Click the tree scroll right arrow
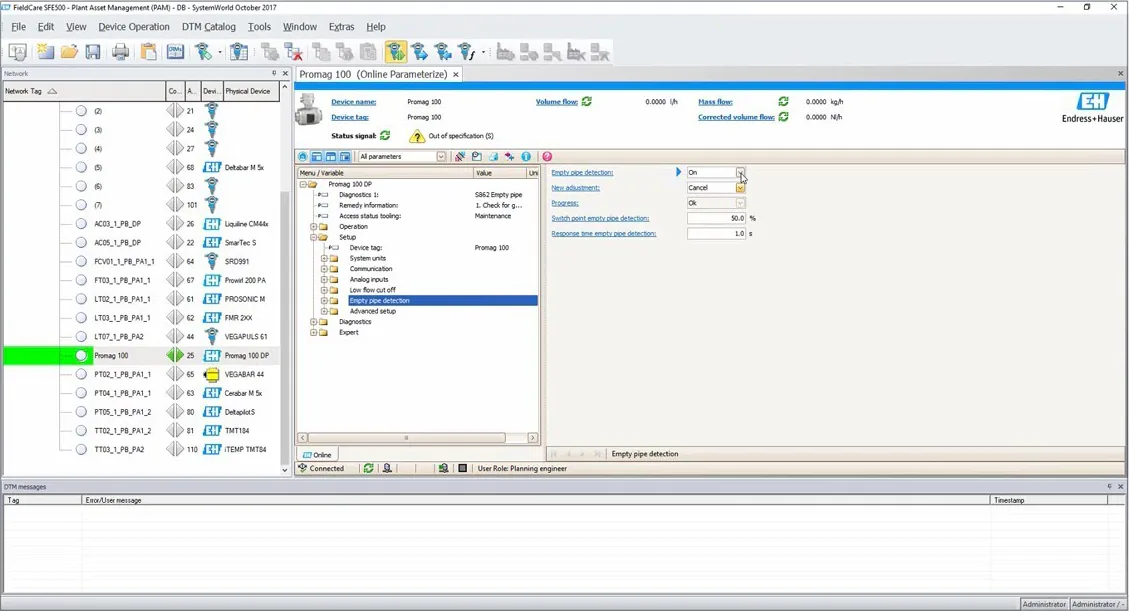 click(x=533, y=438)
